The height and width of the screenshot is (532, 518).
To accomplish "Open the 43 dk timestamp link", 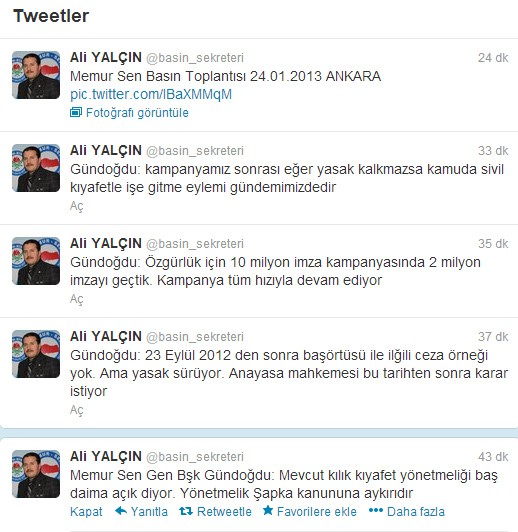I will (x=493, y=457).
